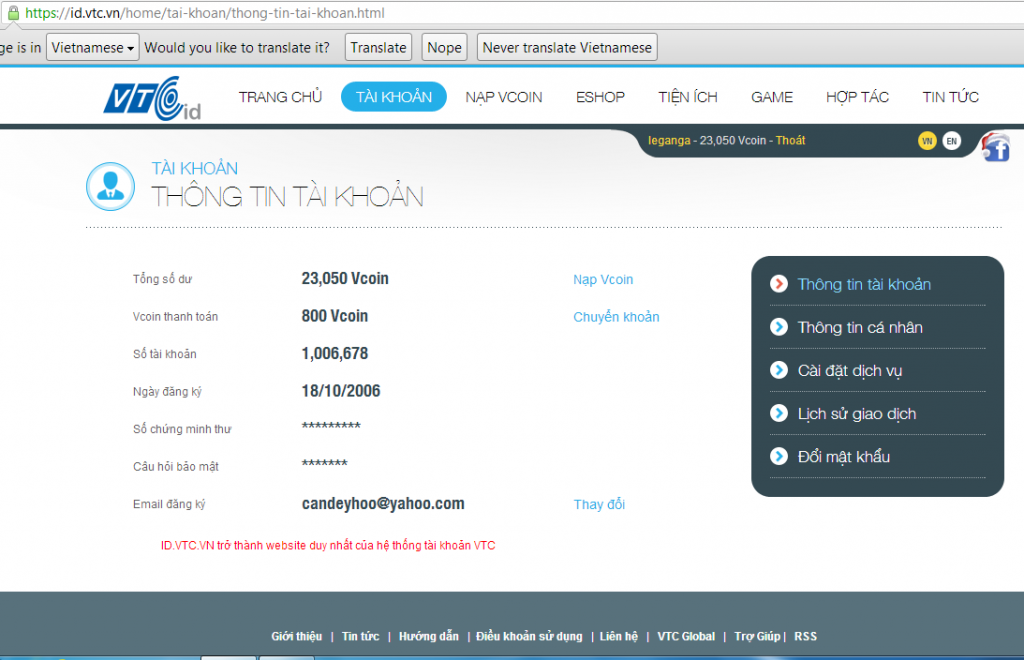Click the green padlock security icon
Screen dimensions: 1024x660
[x=13, y=12]
